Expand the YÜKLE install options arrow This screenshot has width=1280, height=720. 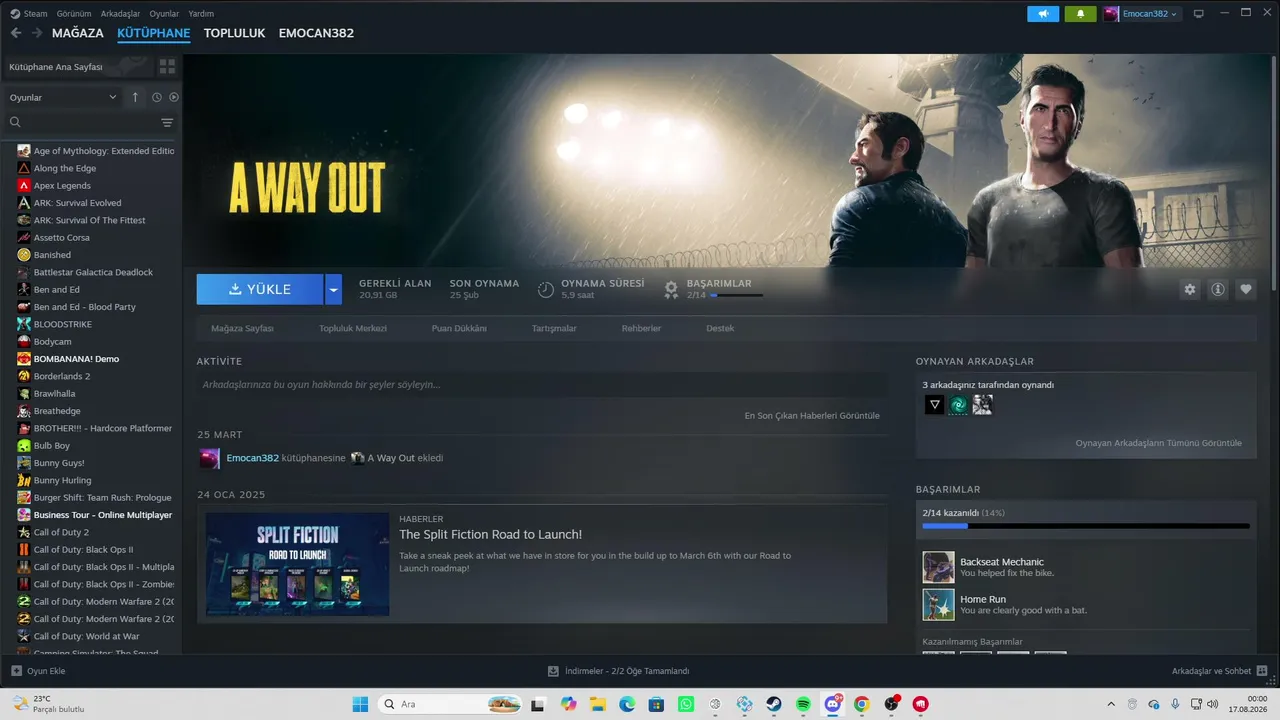[x=334, y=289]
